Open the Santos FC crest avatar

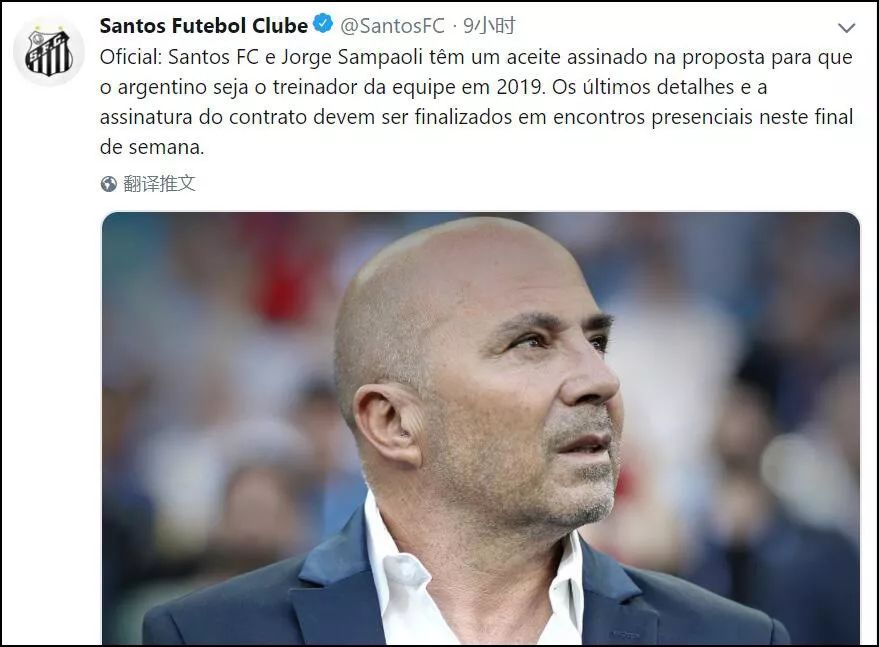pos(49,52)
